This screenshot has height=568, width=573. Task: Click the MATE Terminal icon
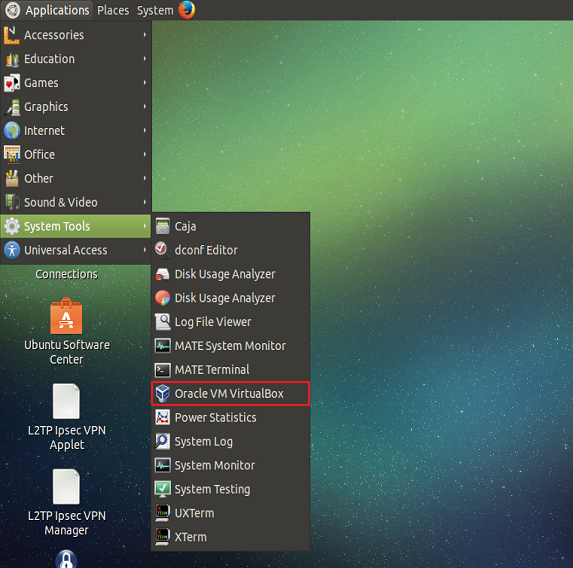coord(162,370)
